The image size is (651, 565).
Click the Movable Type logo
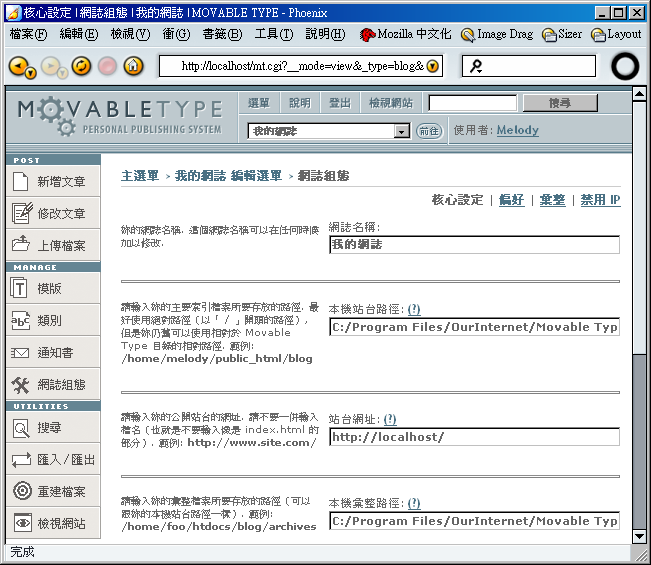(x=120, y=117)
